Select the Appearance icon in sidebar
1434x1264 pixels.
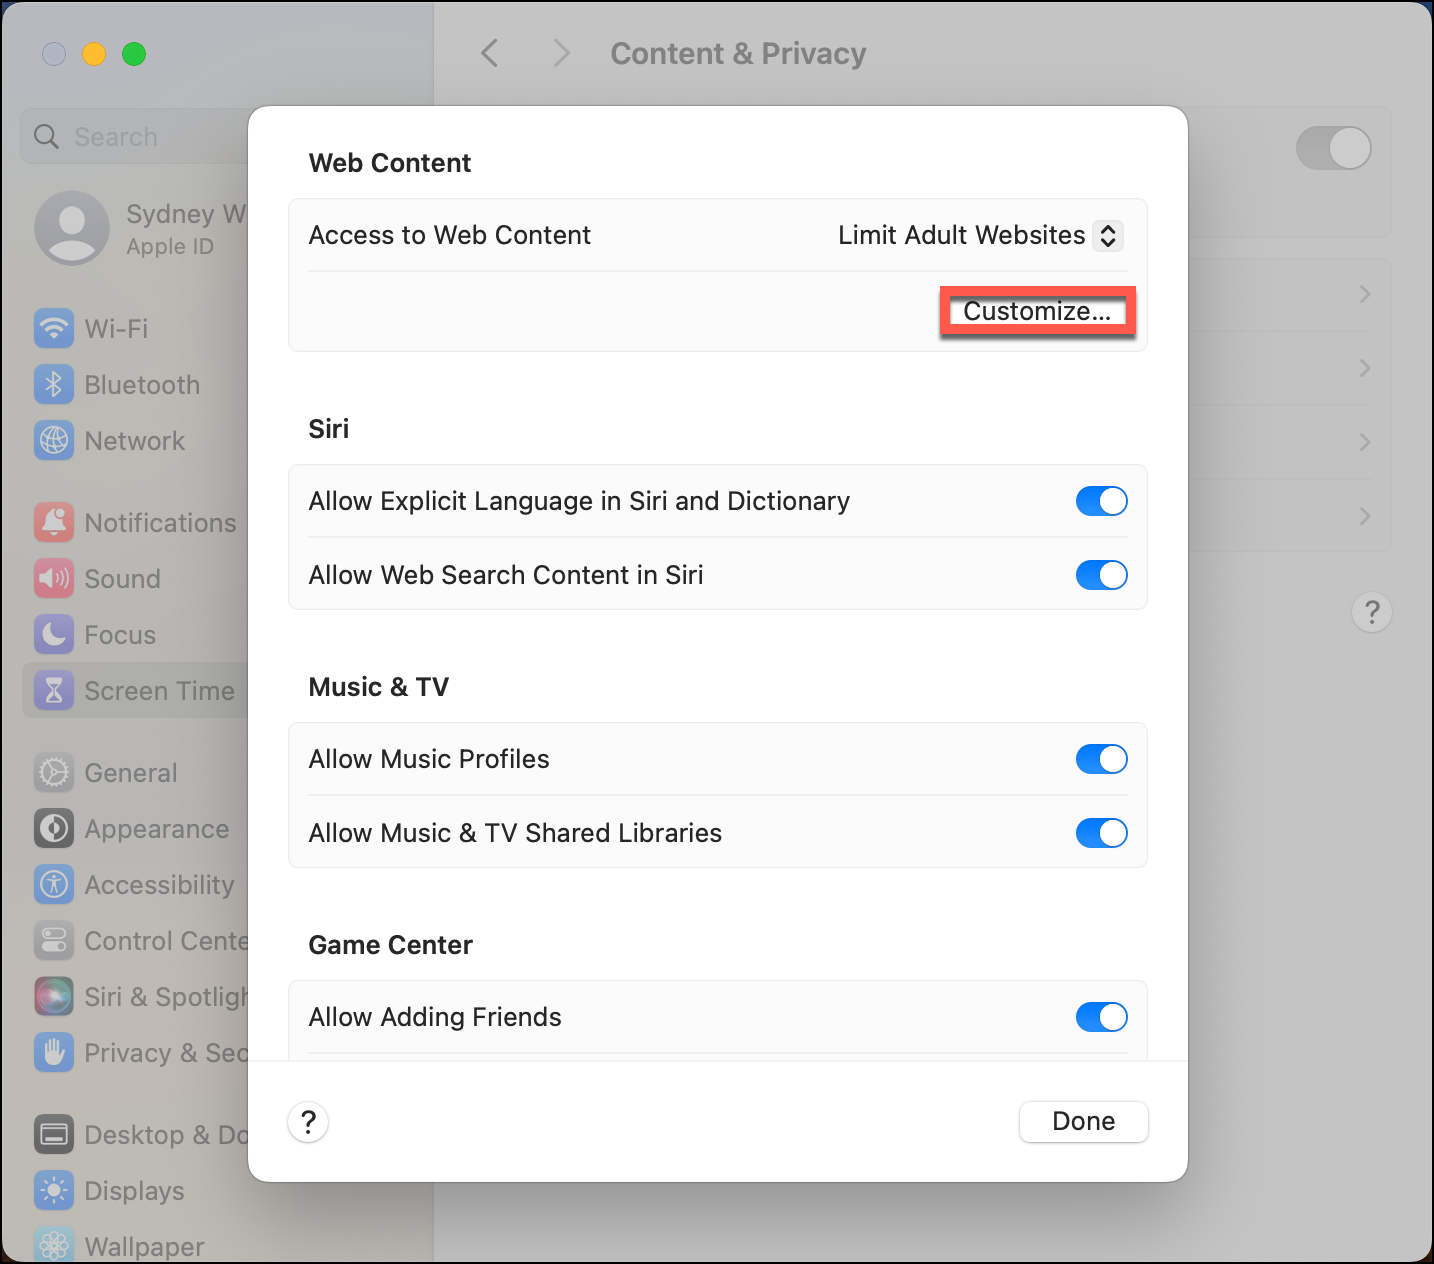(54, 828)
